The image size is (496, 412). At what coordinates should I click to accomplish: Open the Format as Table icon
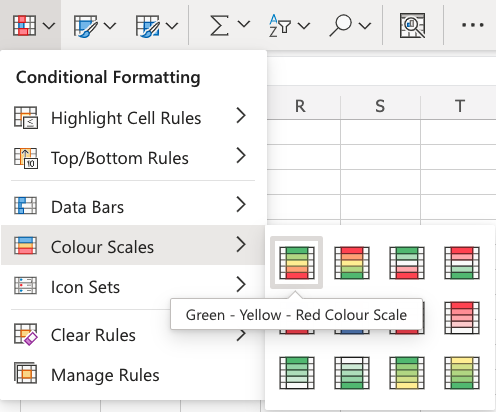pyautogui.click(x=86, y=26)
